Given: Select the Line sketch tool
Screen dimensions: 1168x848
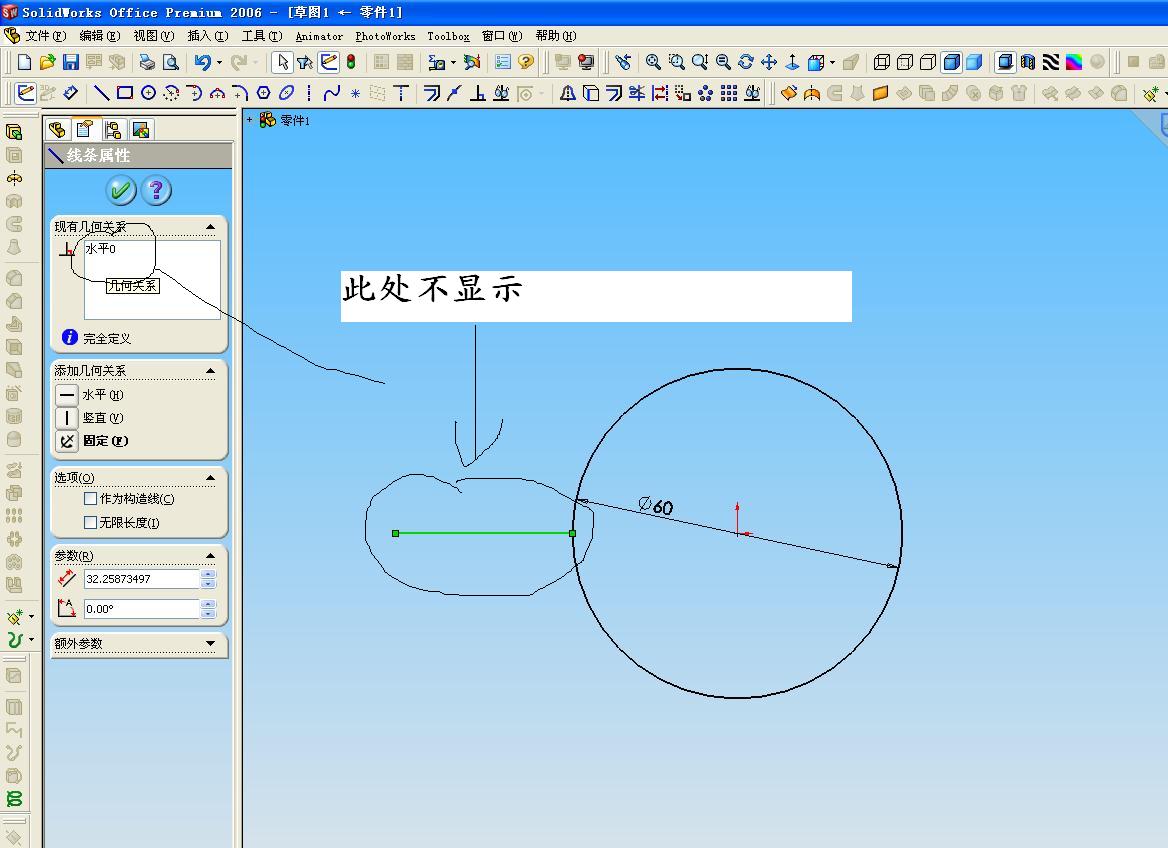Looking at the screenshot, I should pyautogui.click(x=101, y=93).
